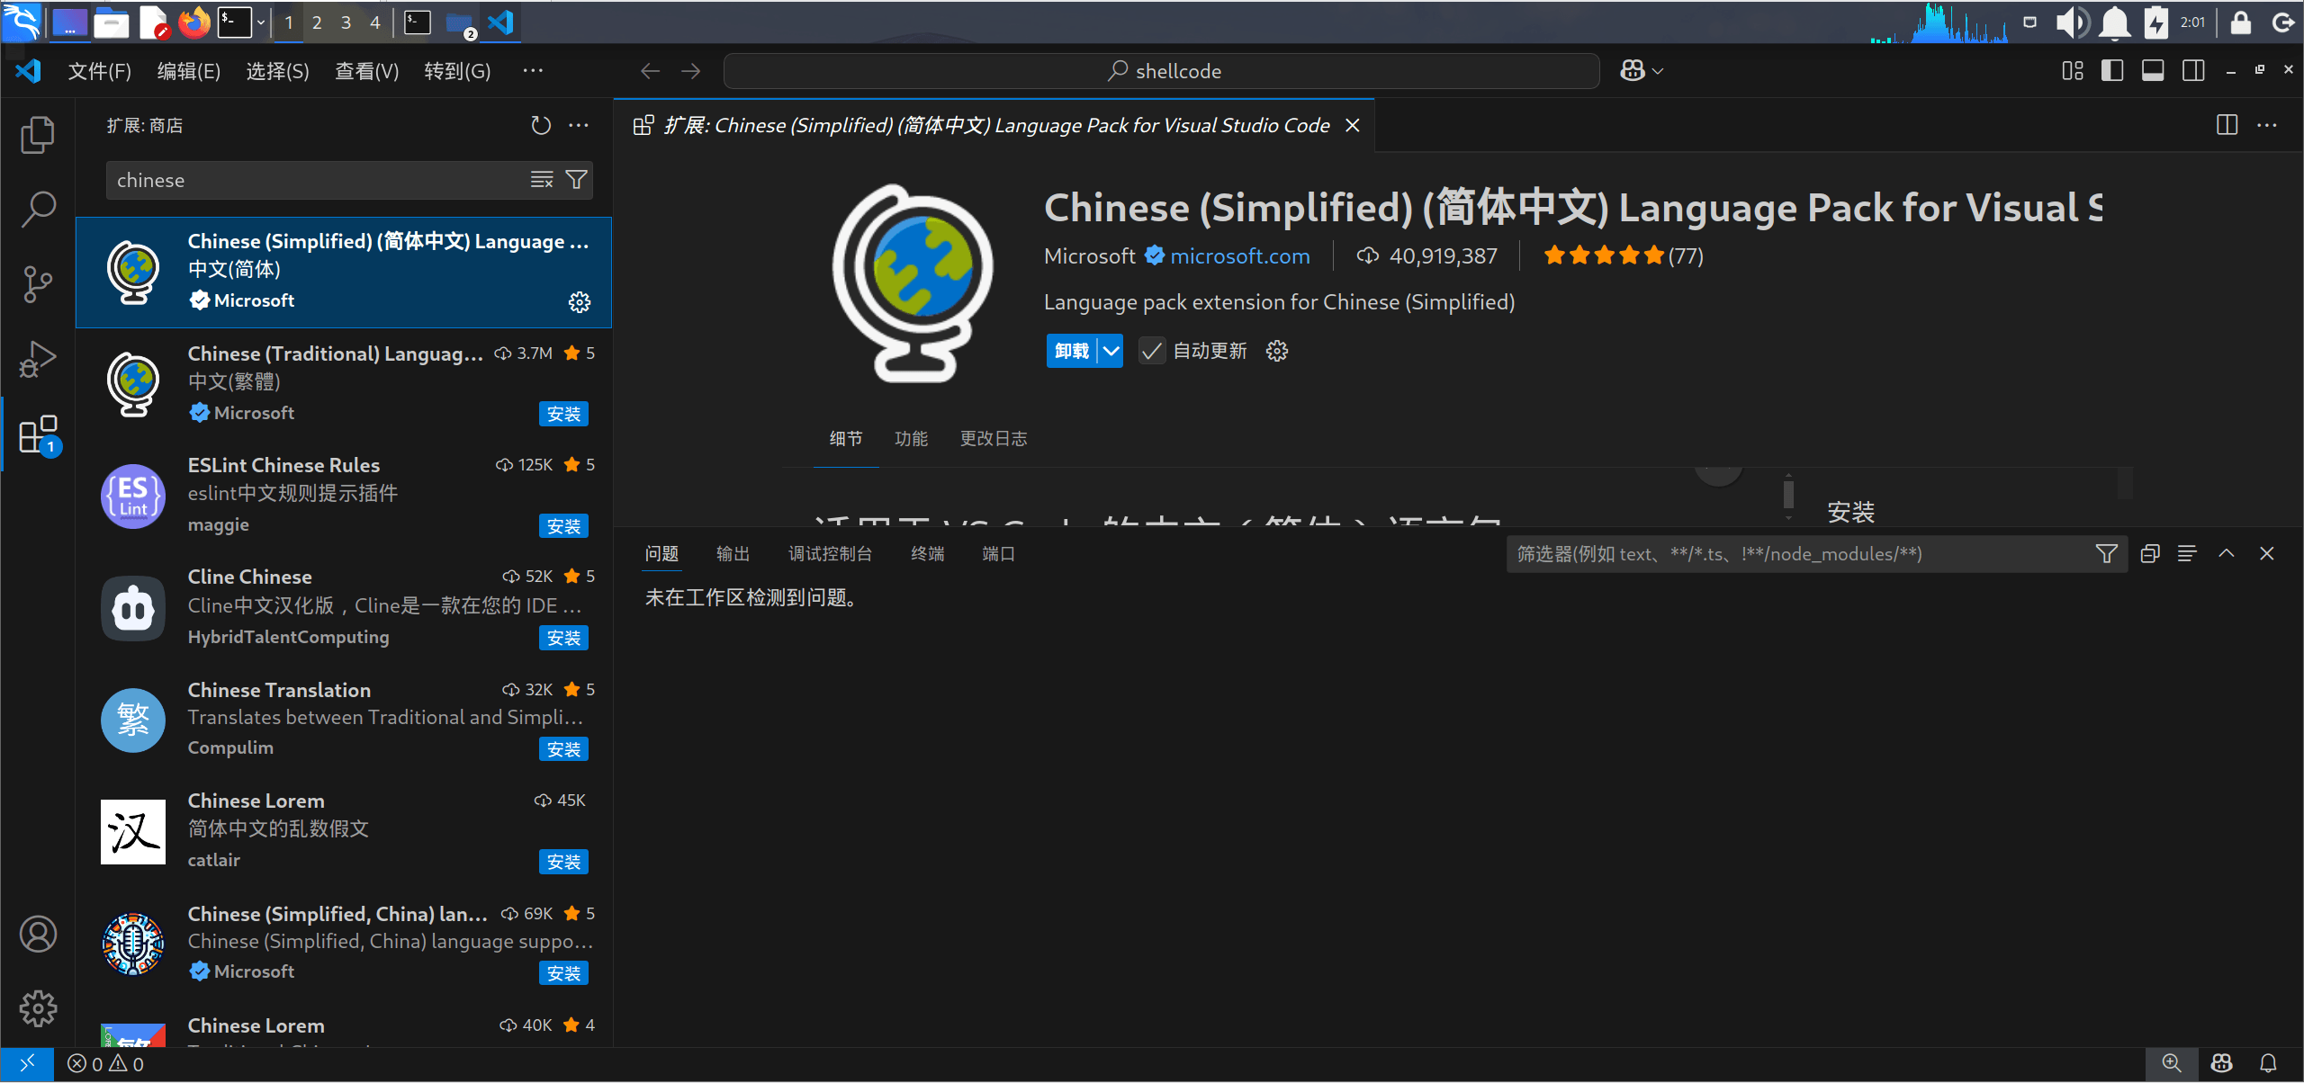Open the Run and Debug view
The image size is (2304, 1083).
38,359
